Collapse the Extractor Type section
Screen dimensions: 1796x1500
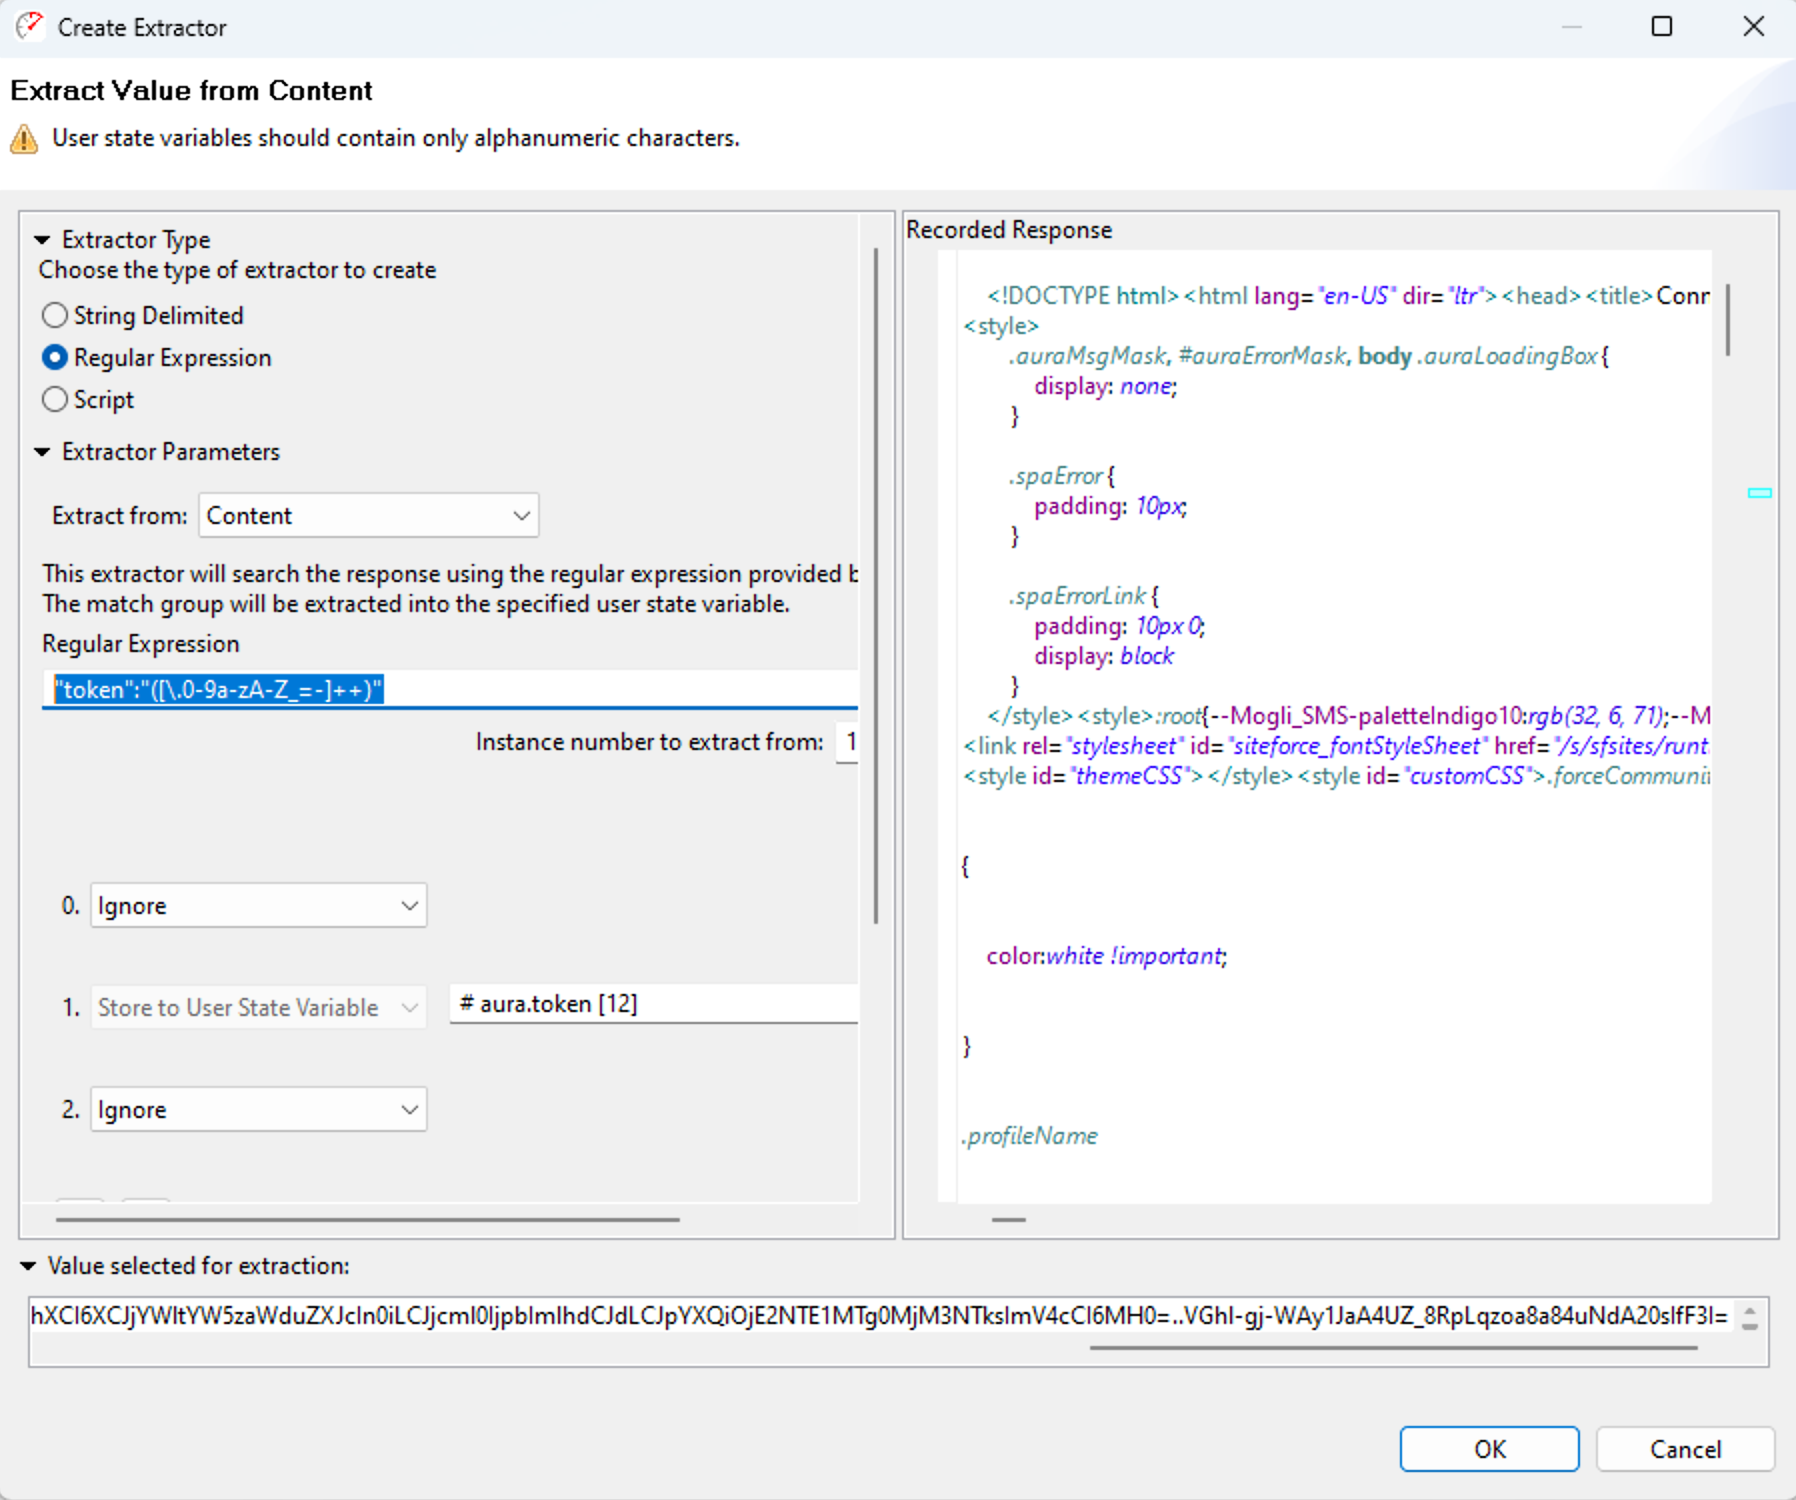coord(42,240)
